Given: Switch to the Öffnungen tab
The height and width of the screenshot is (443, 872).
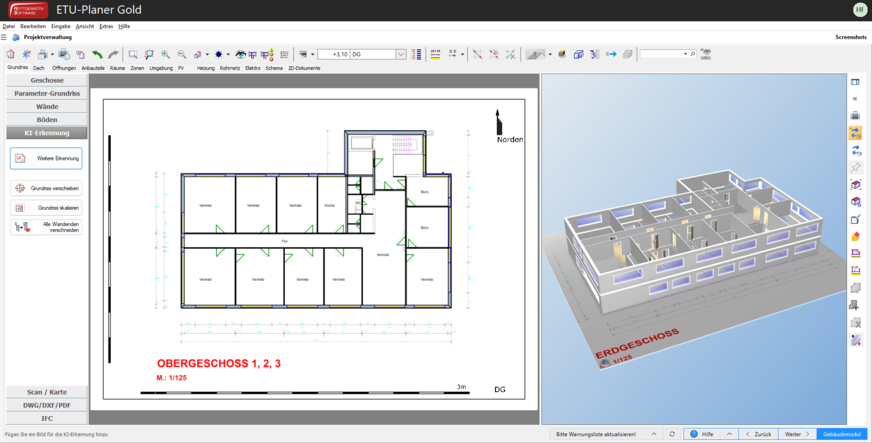Looking at the screenshot, I should (x=64, y=68).
